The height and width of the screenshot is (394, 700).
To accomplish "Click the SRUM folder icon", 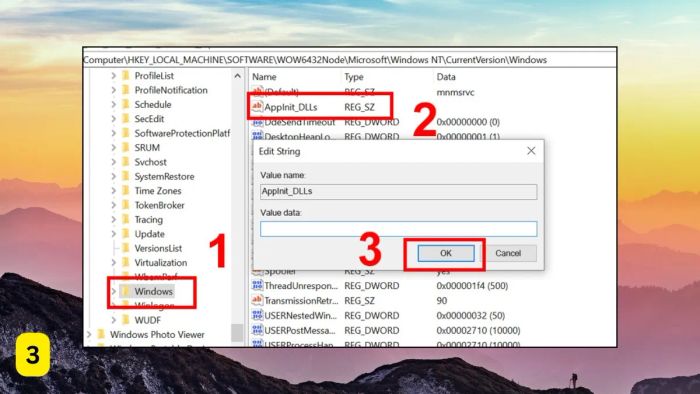I will [126, 147].
